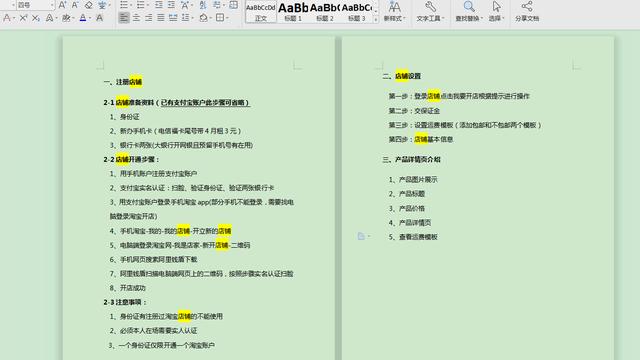
Task: Click line 6、手机网页搜索阿里钱盾下载
Action: pyautogui.click(x=153, y=259)
